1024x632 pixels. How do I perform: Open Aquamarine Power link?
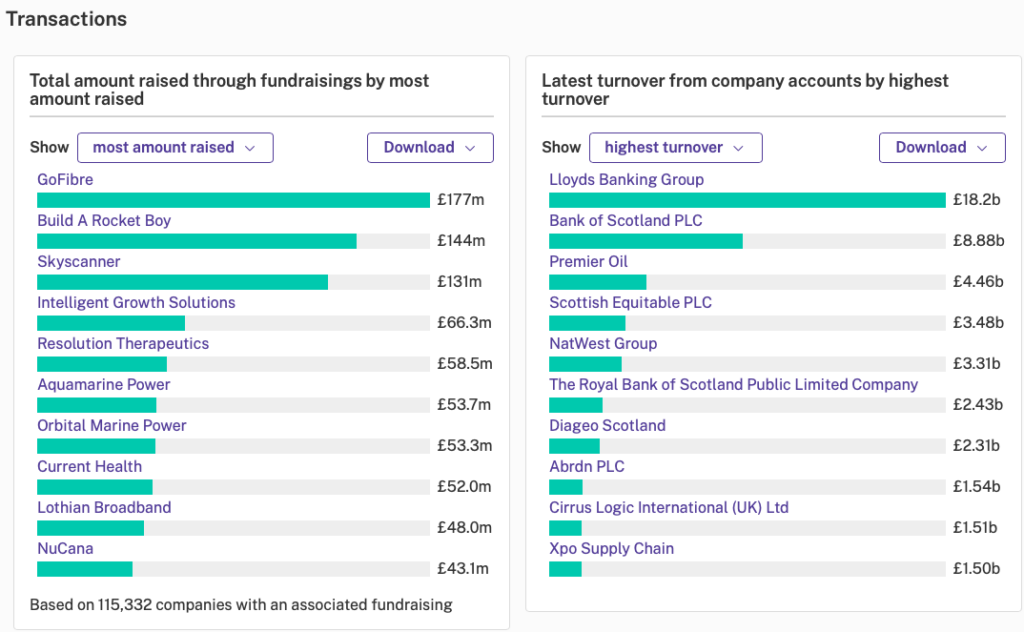coord(103,385)
